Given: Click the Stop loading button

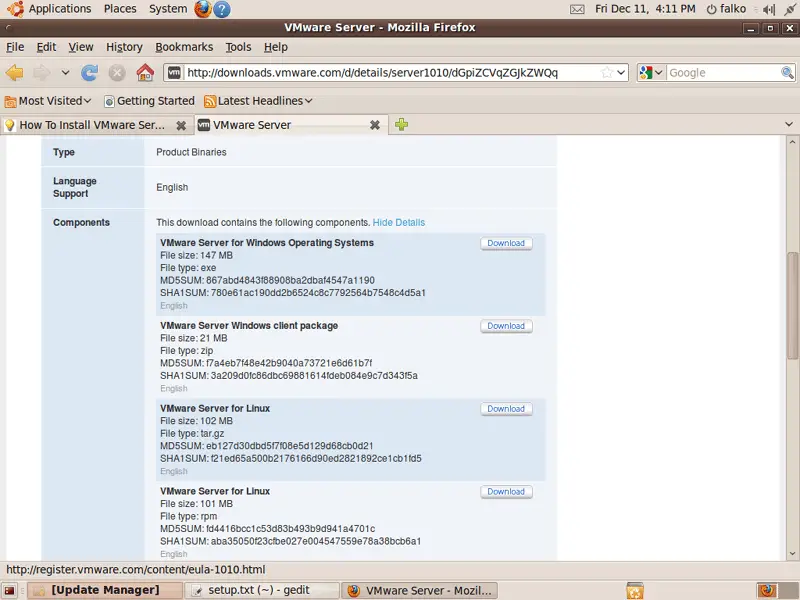Looking at the screenshot, I should tap(117, 73).
